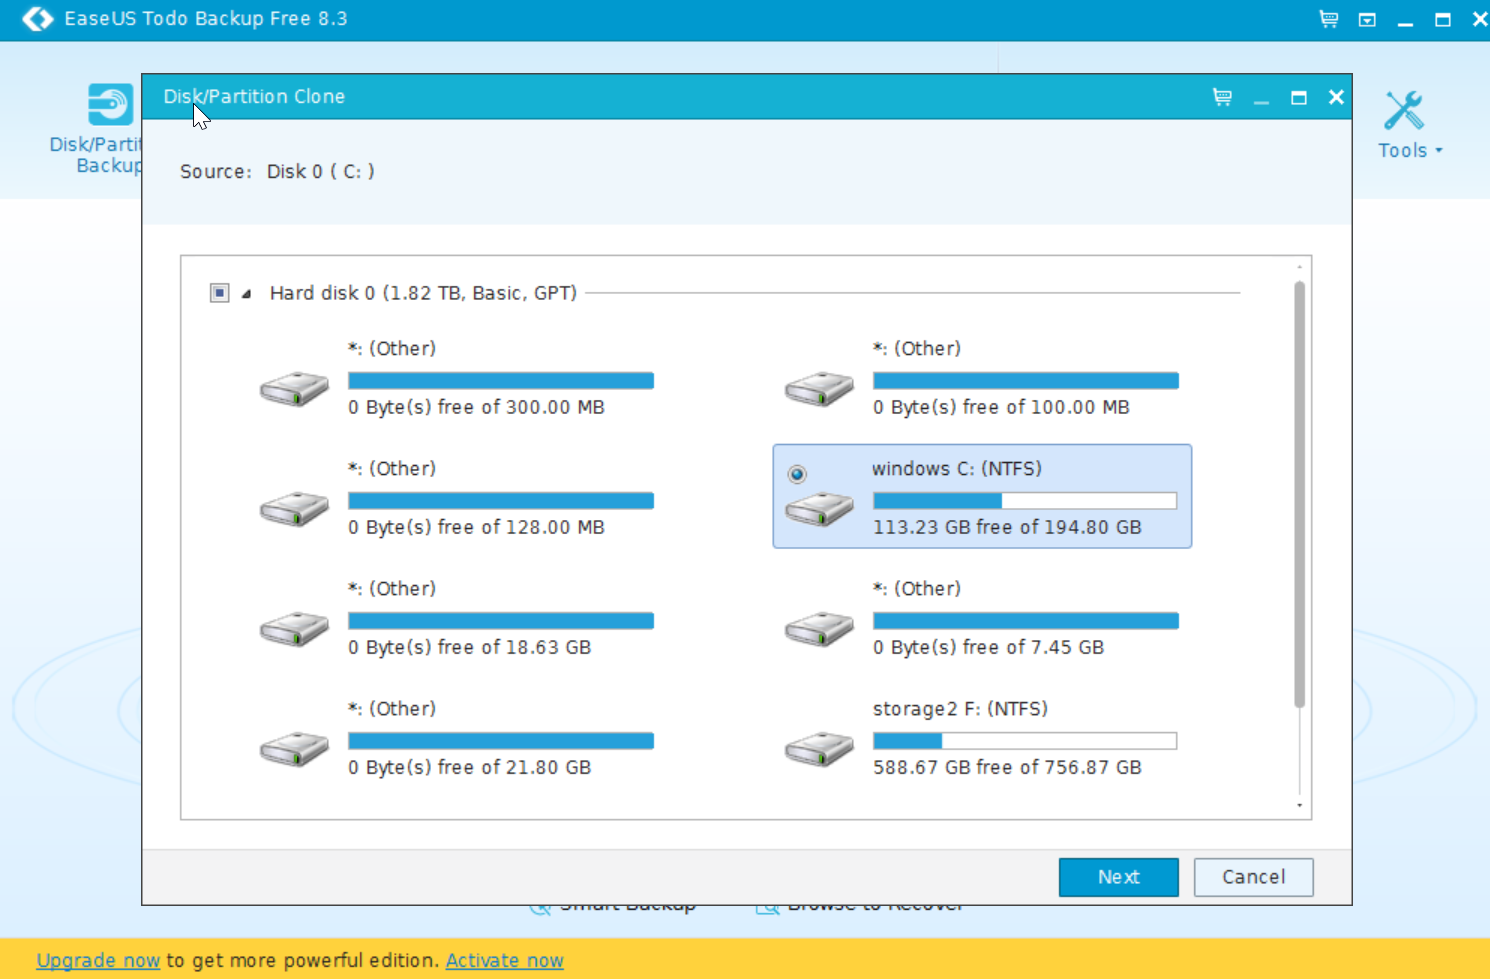Collapse the Hard disk 0 tree arrow
Viewport: 1490px width, 979px height.
[246, 294]
